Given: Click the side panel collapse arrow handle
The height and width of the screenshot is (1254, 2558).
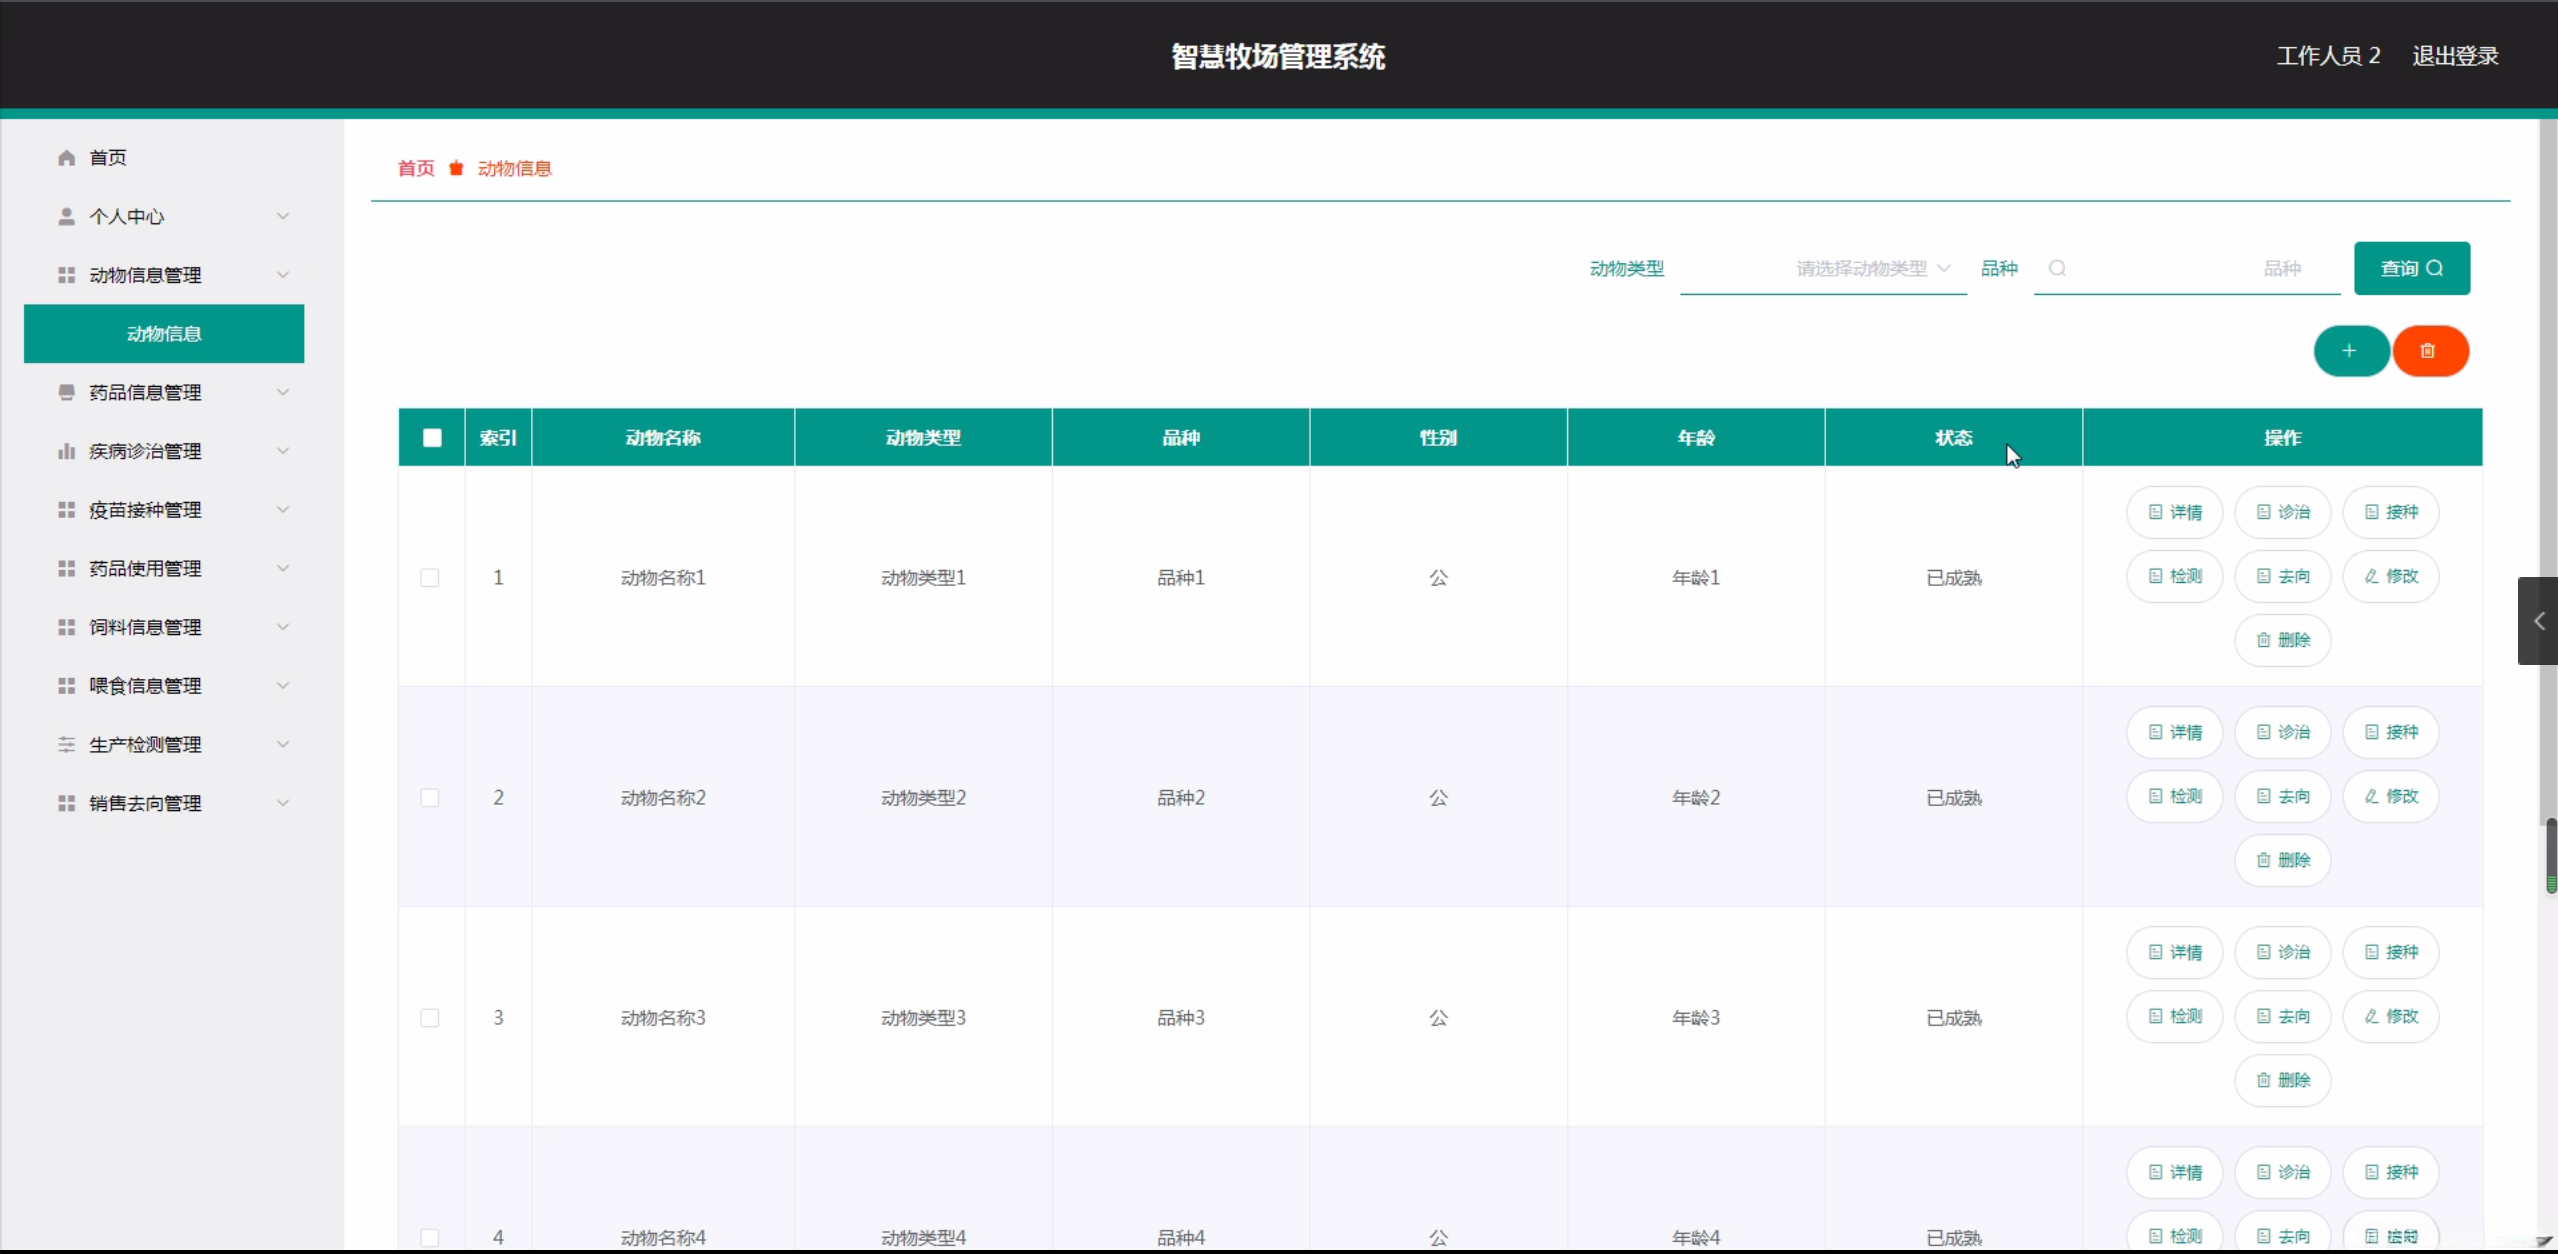Looking at the screenshot, I should click(2538, 621).
